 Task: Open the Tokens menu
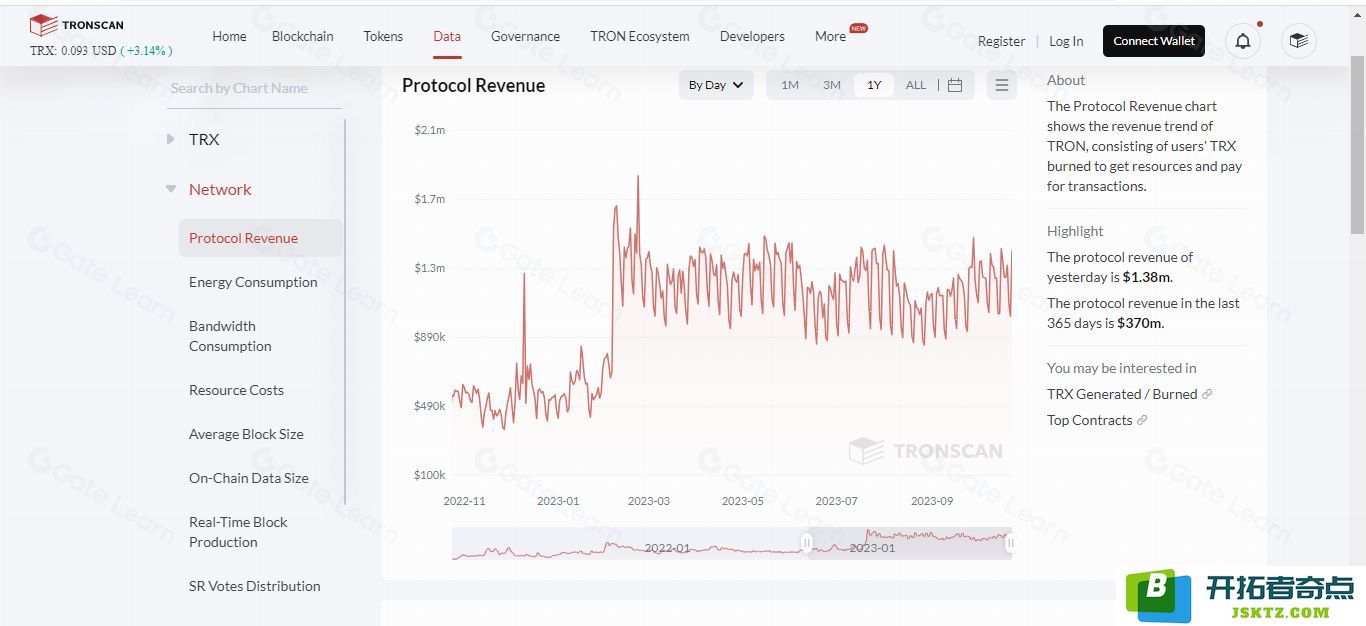[383, 36]
